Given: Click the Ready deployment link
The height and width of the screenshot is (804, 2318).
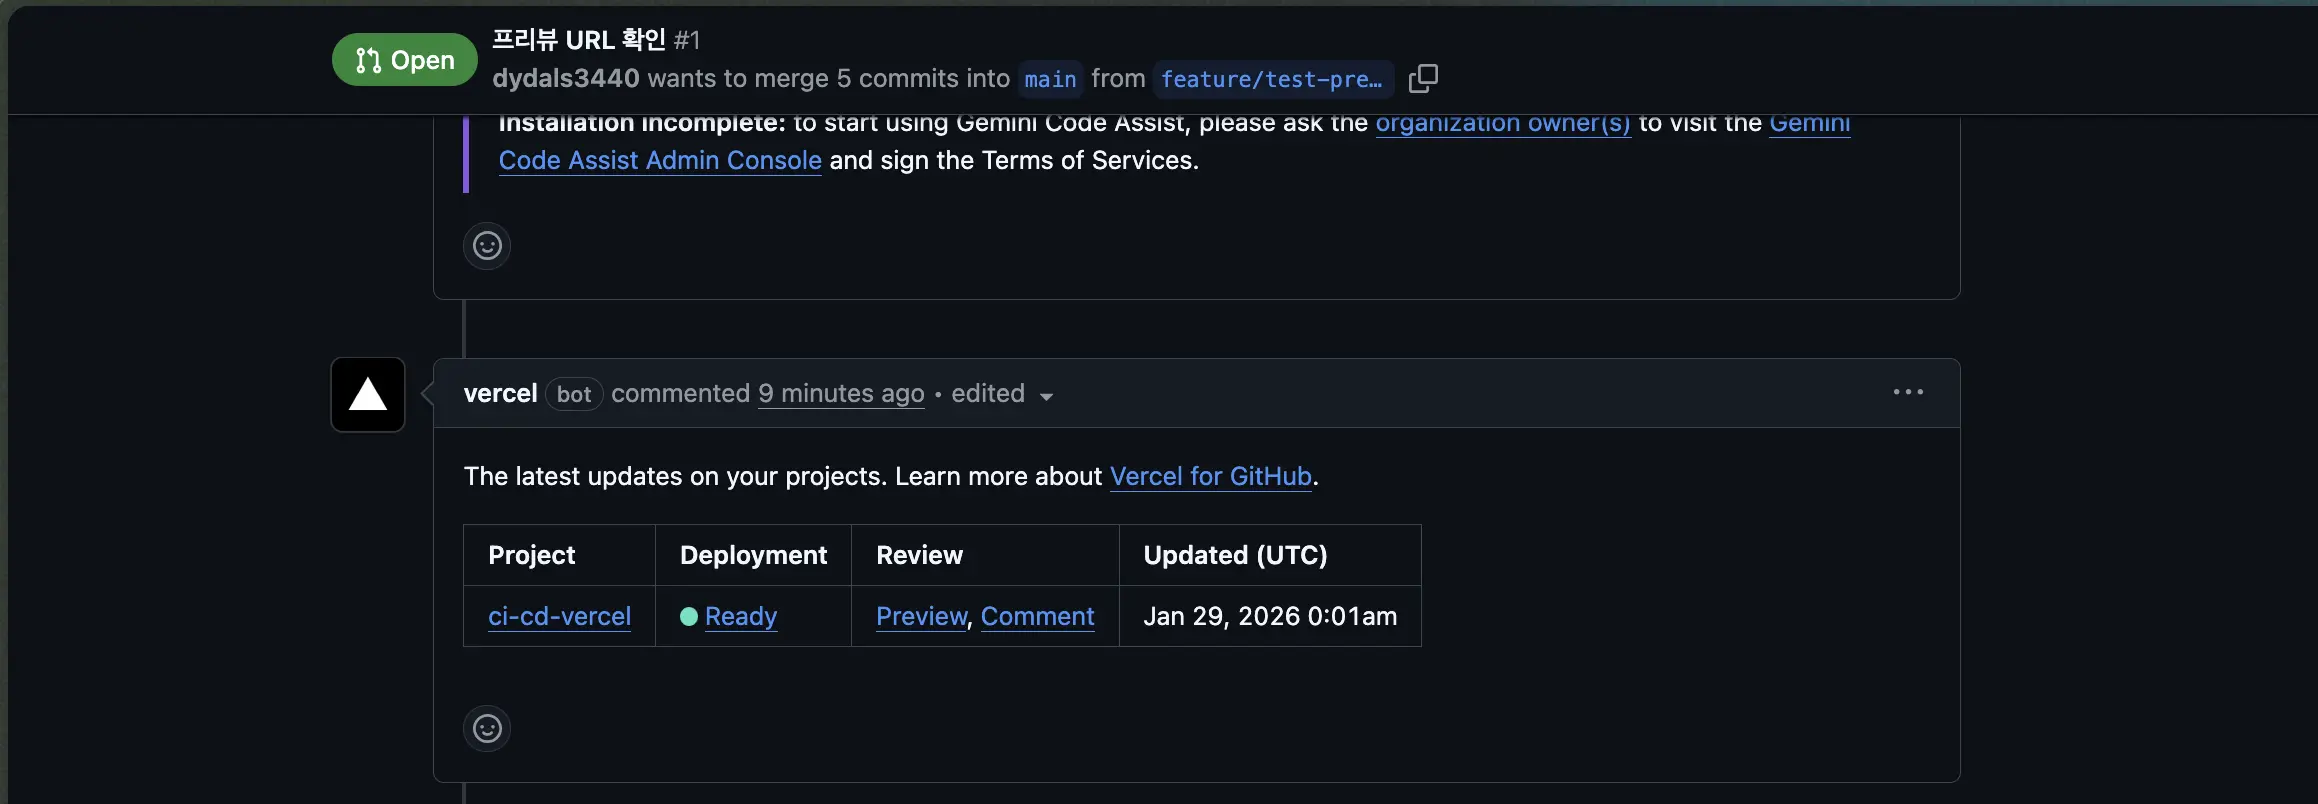Looking at the screenshot, I should [740, 617].
